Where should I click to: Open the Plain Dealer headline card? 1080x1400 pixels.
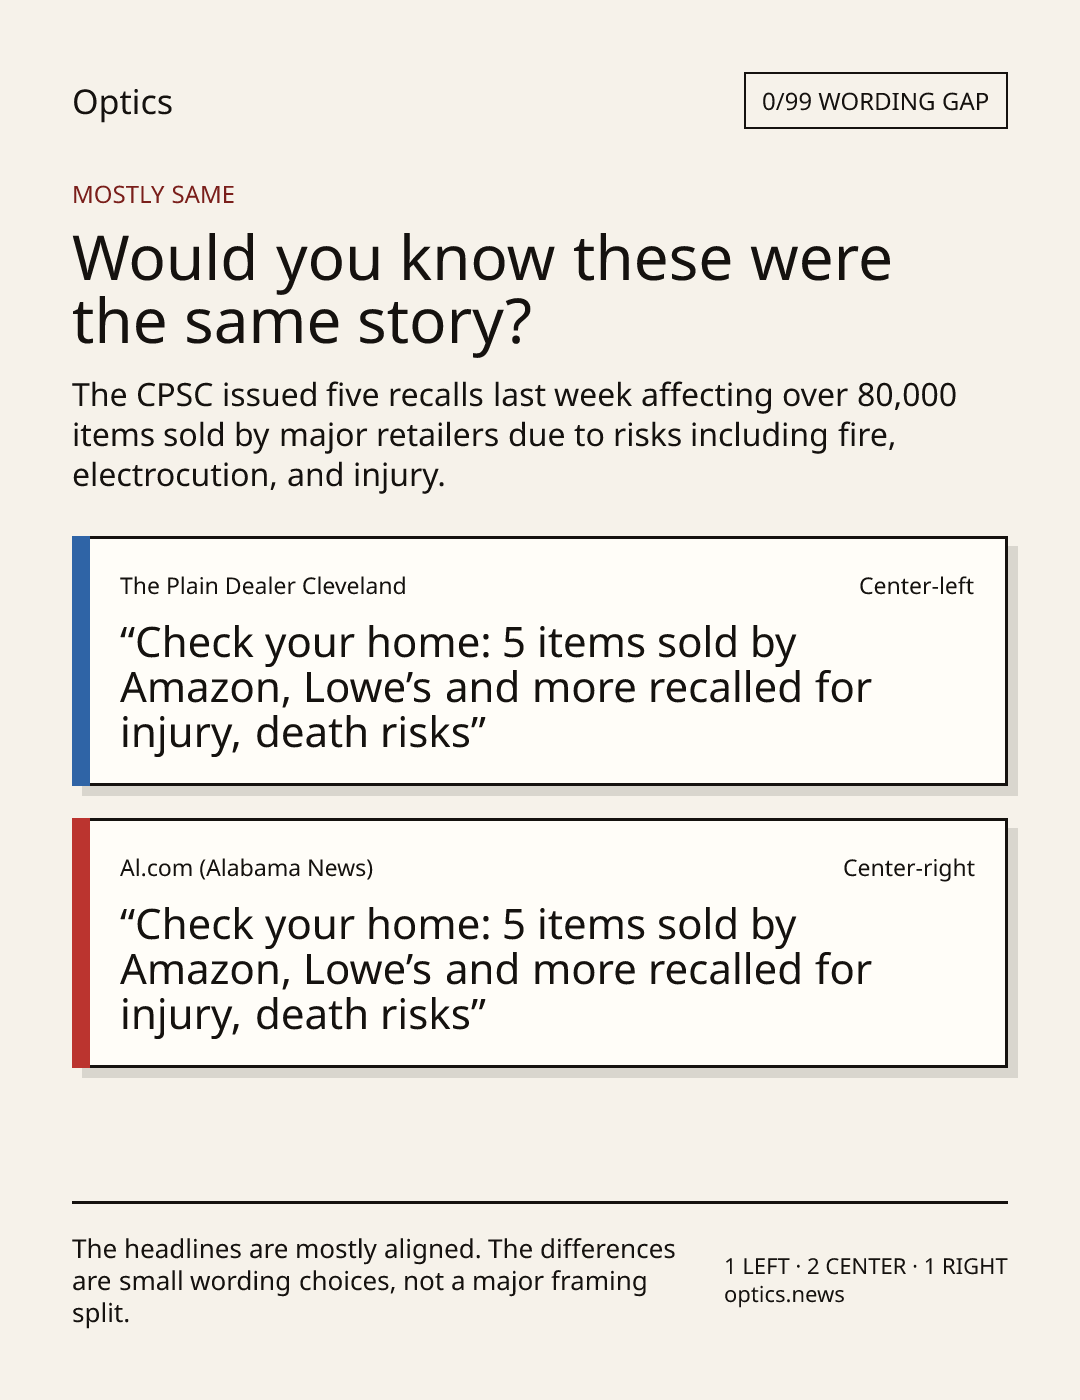click(539, 661)
